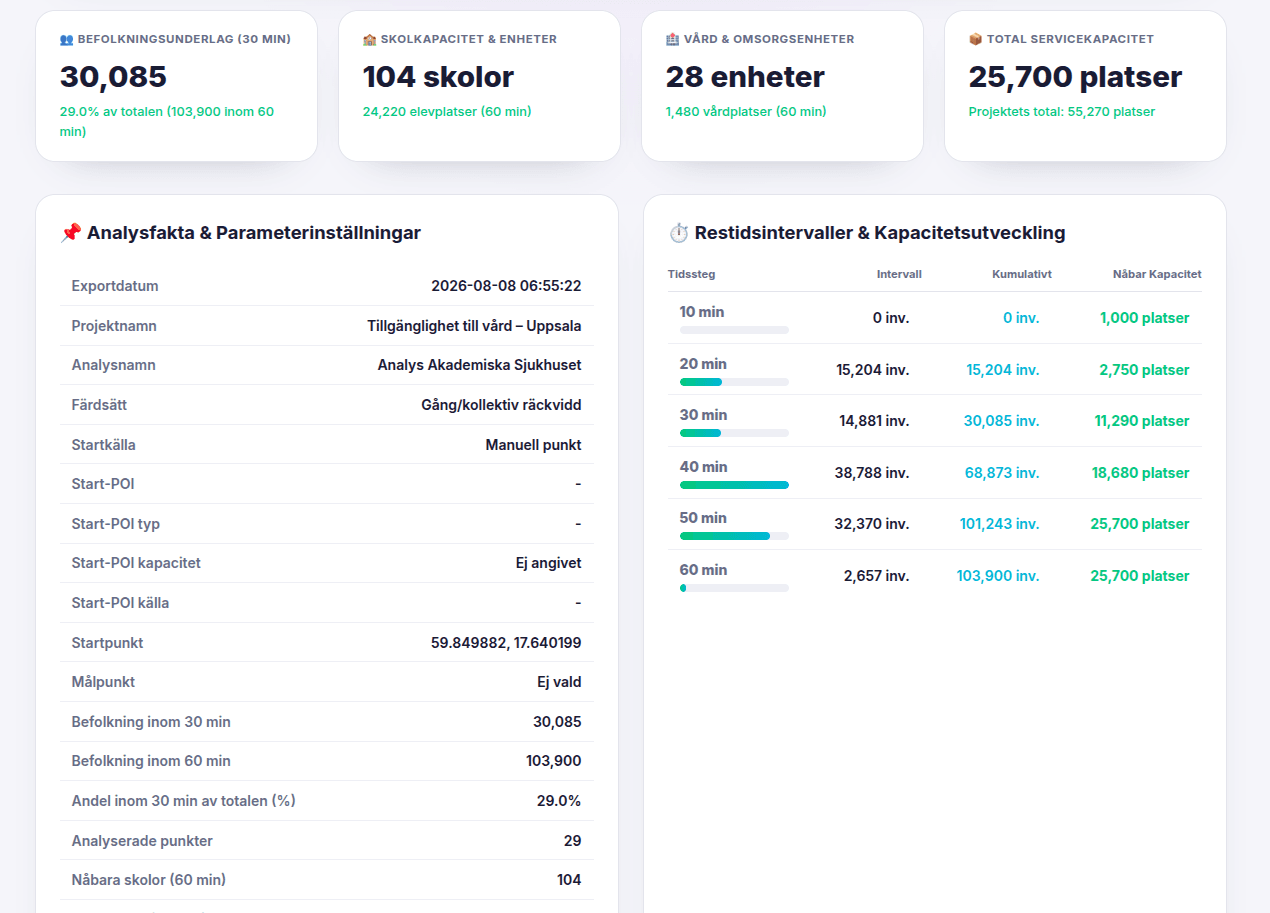Screen dimensions: 1270x913
Task: Select the 25,700 platser headline
Action: click(x=1075, y=77)
